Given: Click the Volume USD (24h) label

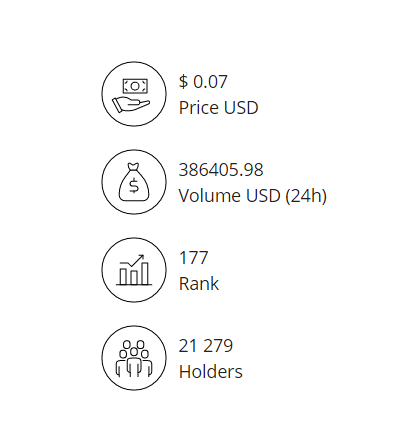Looking at the screenshot, I should coord(253,196).
